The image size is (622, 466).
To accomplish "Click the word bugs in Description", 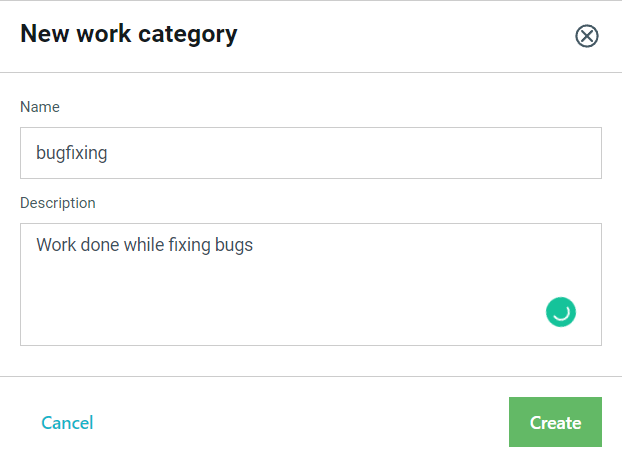I will 234,245.
